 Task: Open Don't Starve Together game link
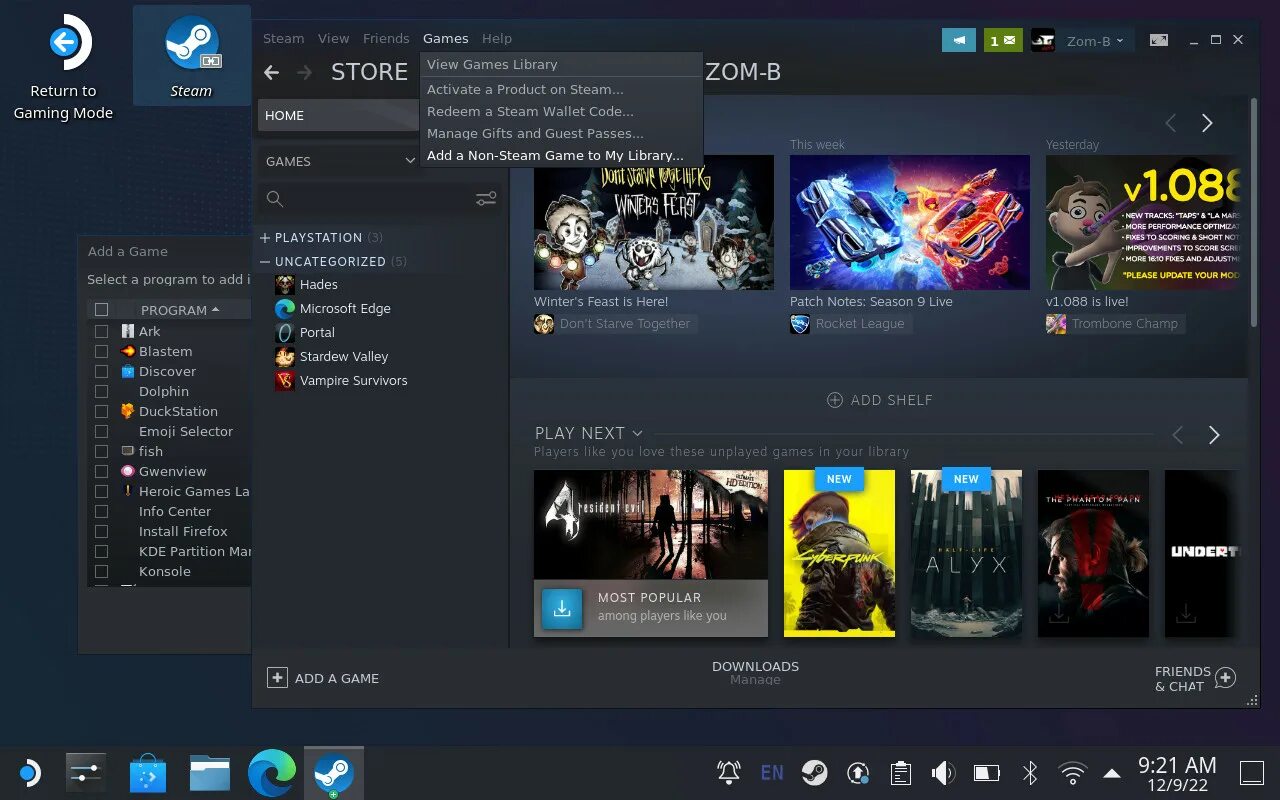[625, 324]
